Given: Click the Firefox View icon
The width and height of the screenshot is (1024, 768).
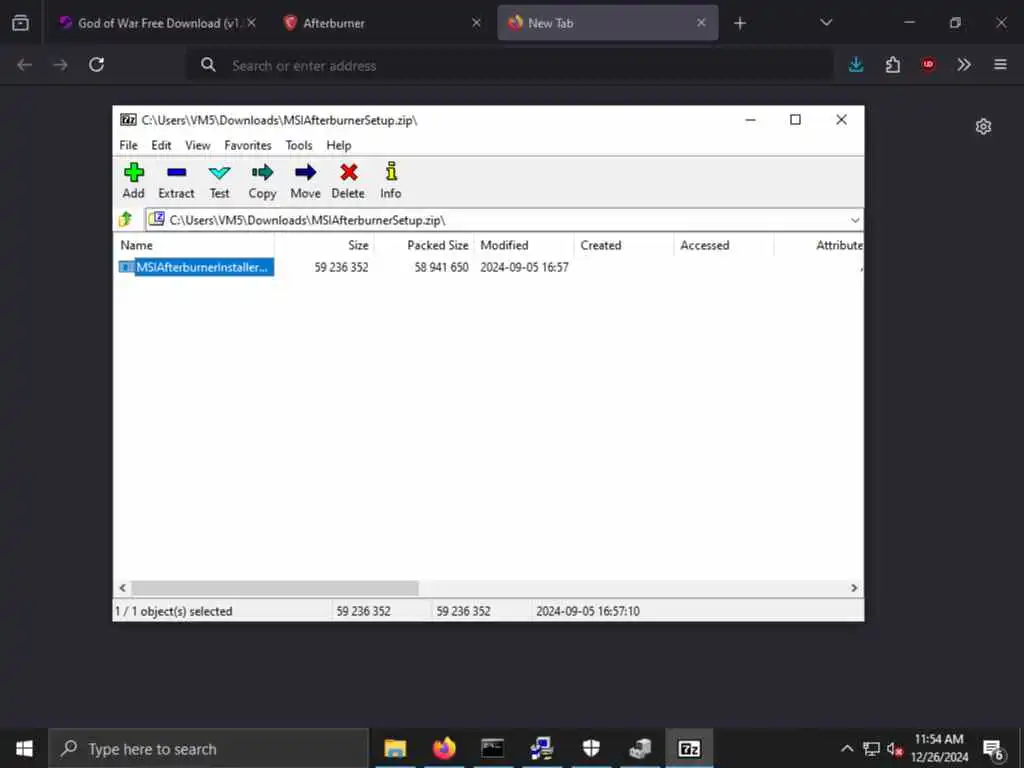Looking at the screenshot, I should point(20,23).
